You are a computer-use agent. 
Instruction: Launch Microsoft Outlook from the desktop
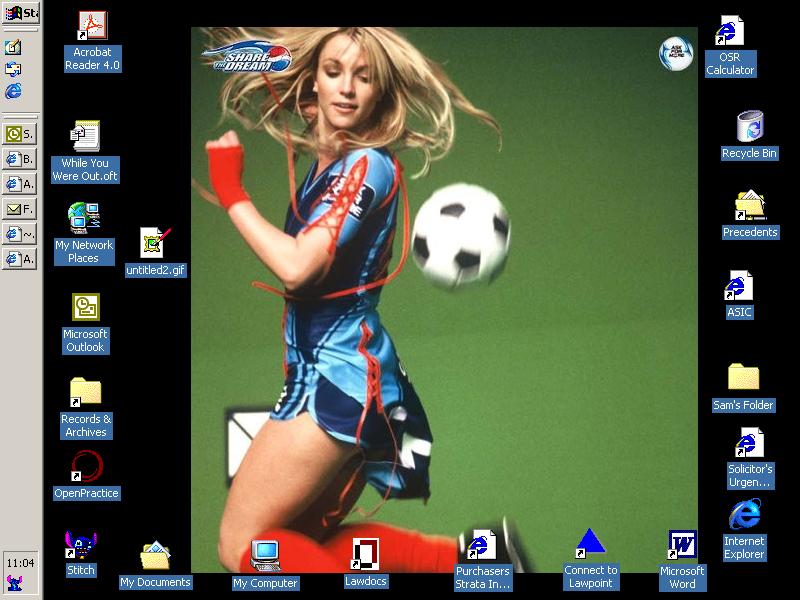click(85, 308)
